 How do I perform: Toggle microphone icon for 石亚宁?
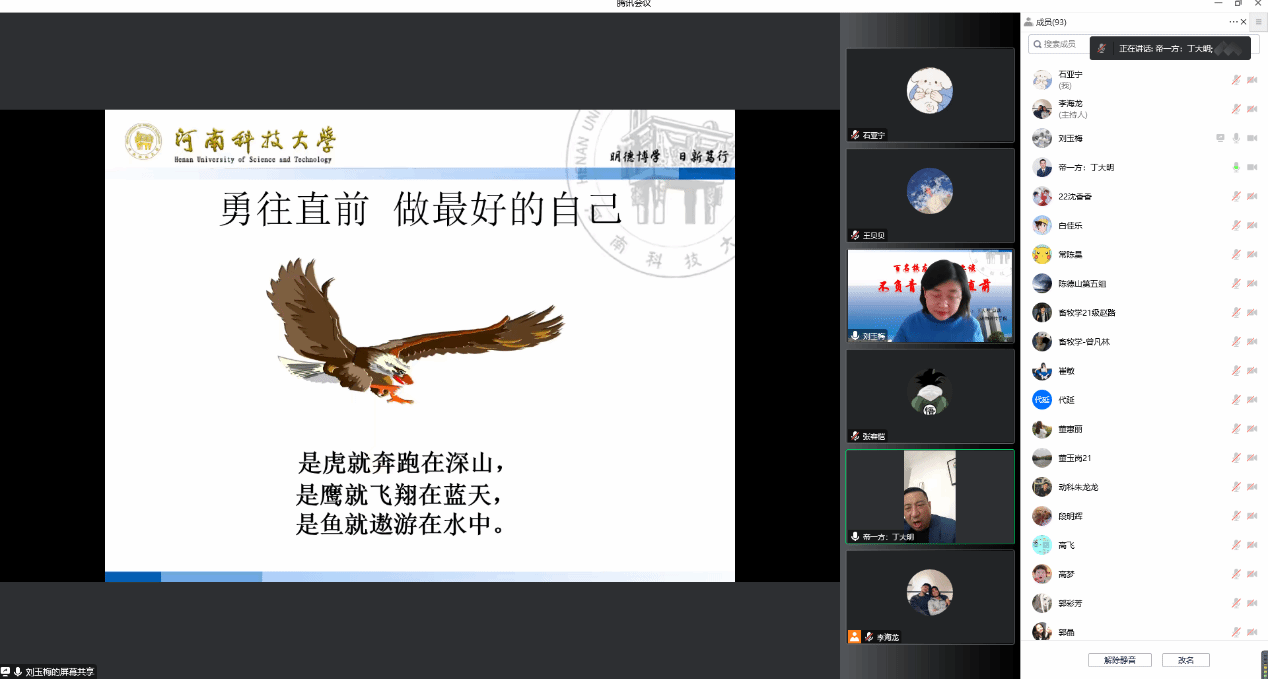click(1236, 80)
